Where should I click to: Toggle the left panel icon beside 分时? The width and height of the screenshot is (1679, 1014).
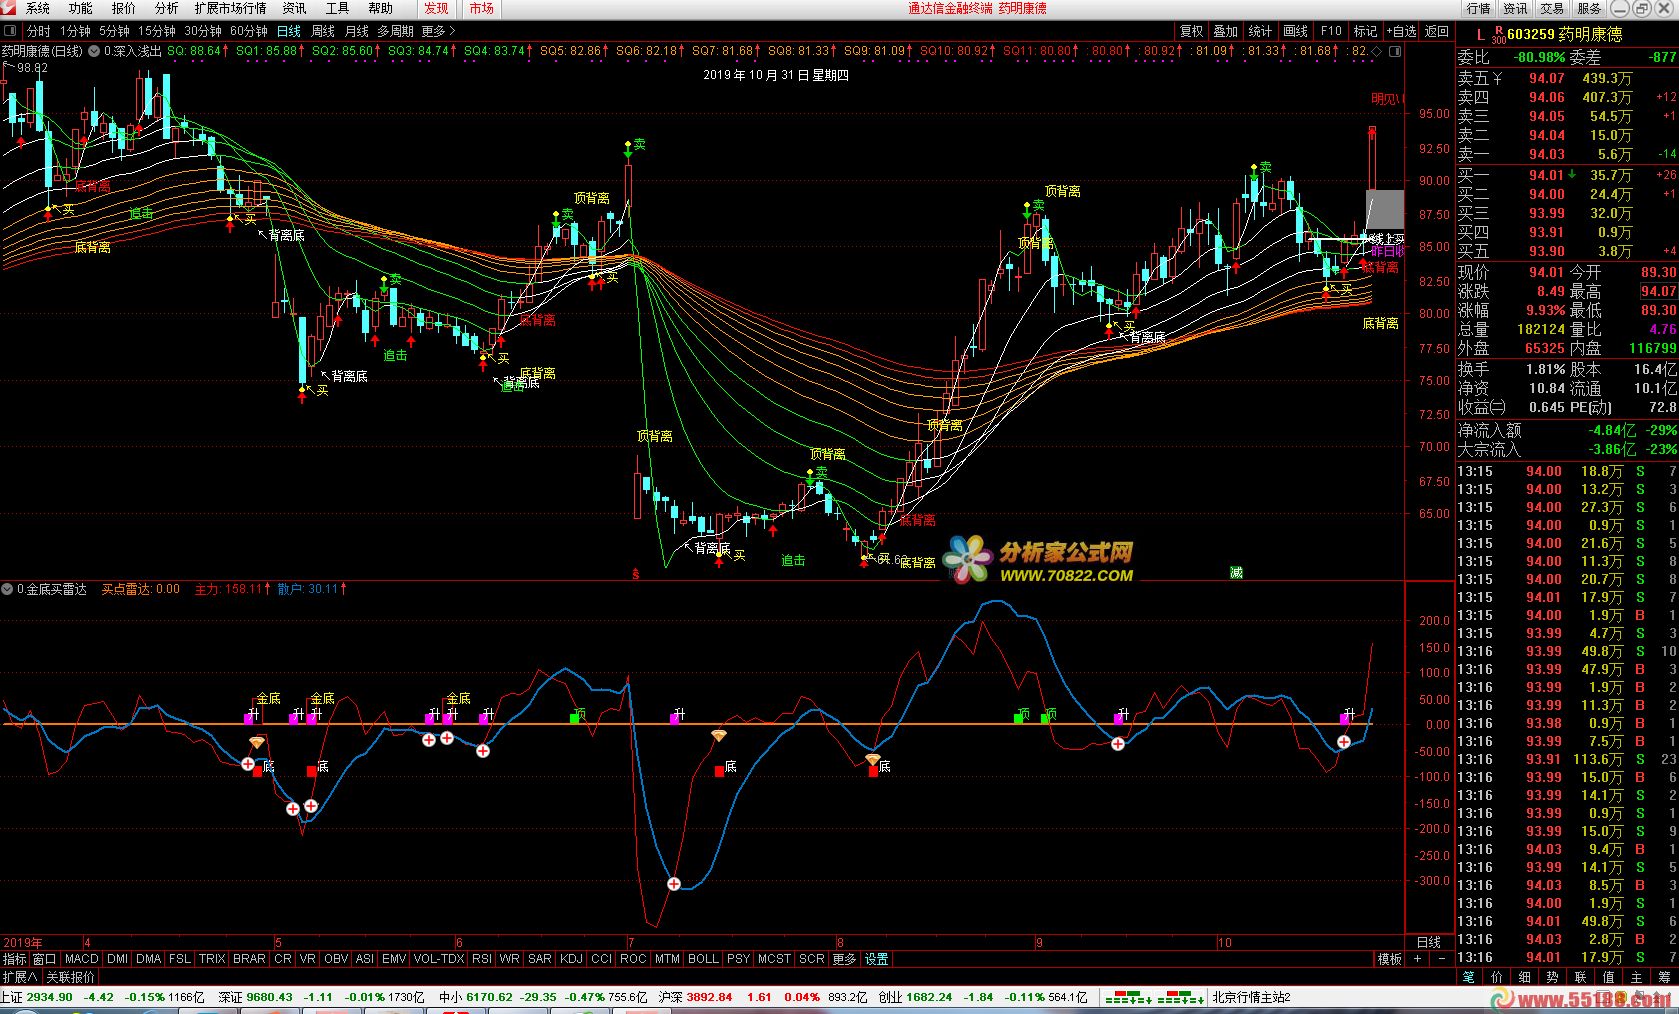(x=12, y=32)
